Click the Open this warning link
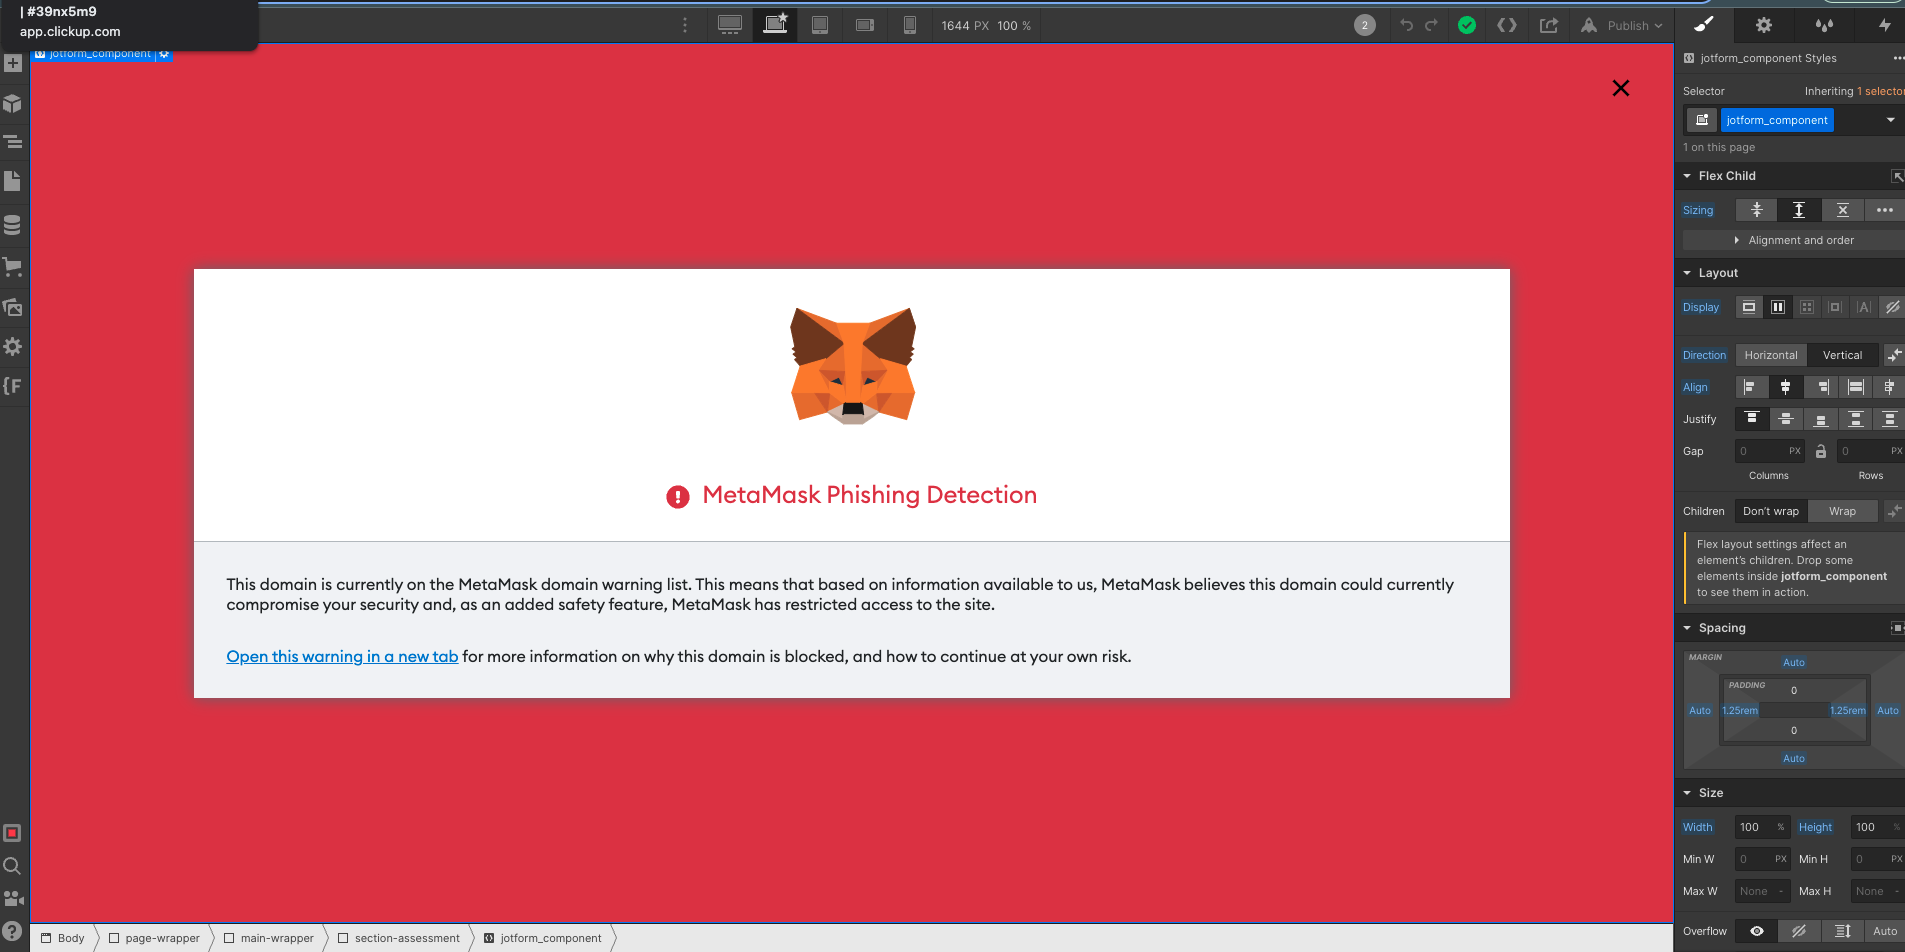The height and width of the screenshot is (952, 1905). click(x=342, y=656)
